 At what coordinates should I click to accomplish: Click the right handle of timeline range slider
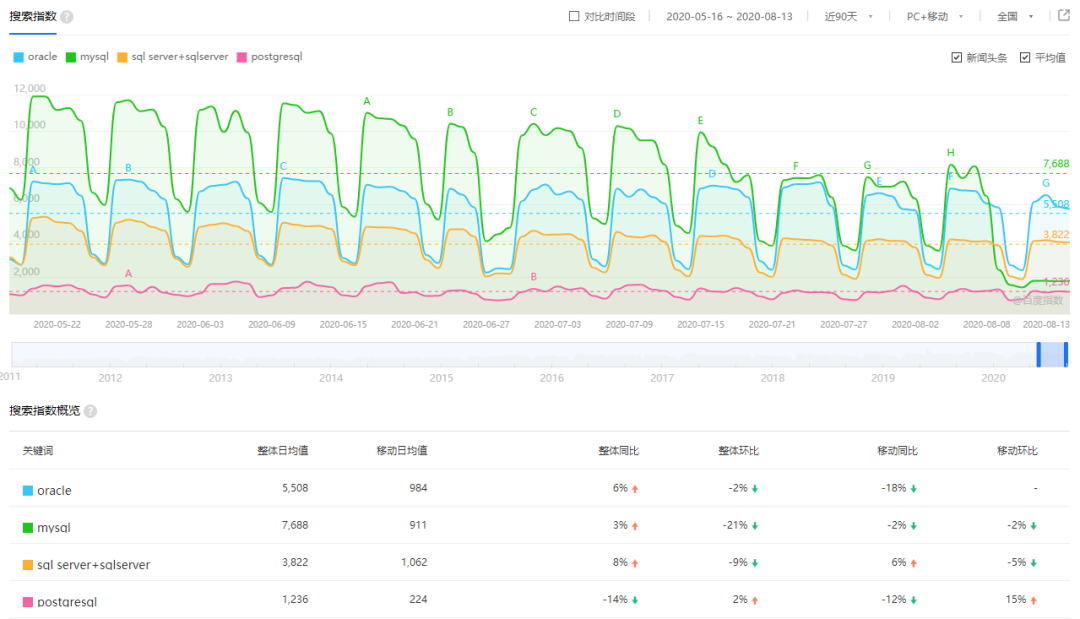tap(1066, 354)
